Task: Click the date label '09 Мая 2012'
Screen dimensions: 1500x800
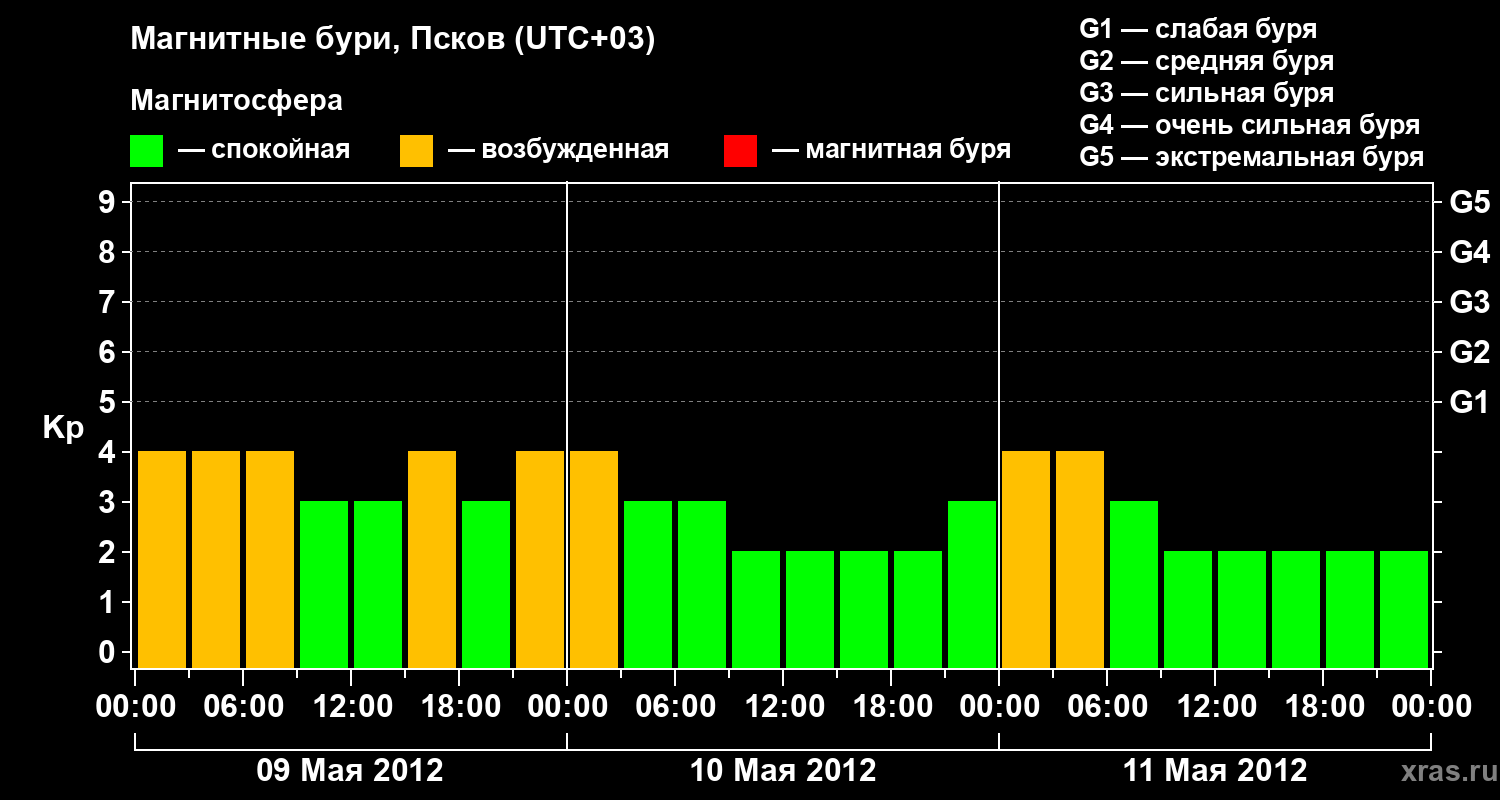Action: 350,771
